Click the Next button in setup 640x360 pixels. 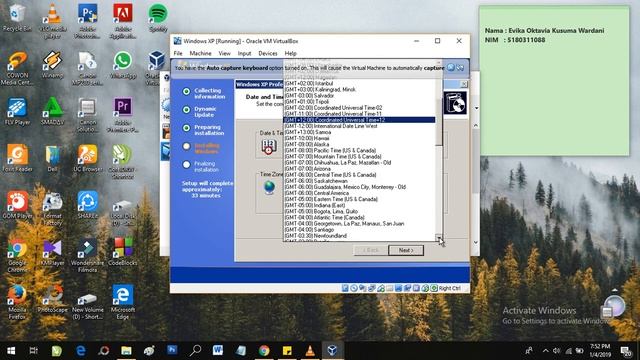(406, 250)
